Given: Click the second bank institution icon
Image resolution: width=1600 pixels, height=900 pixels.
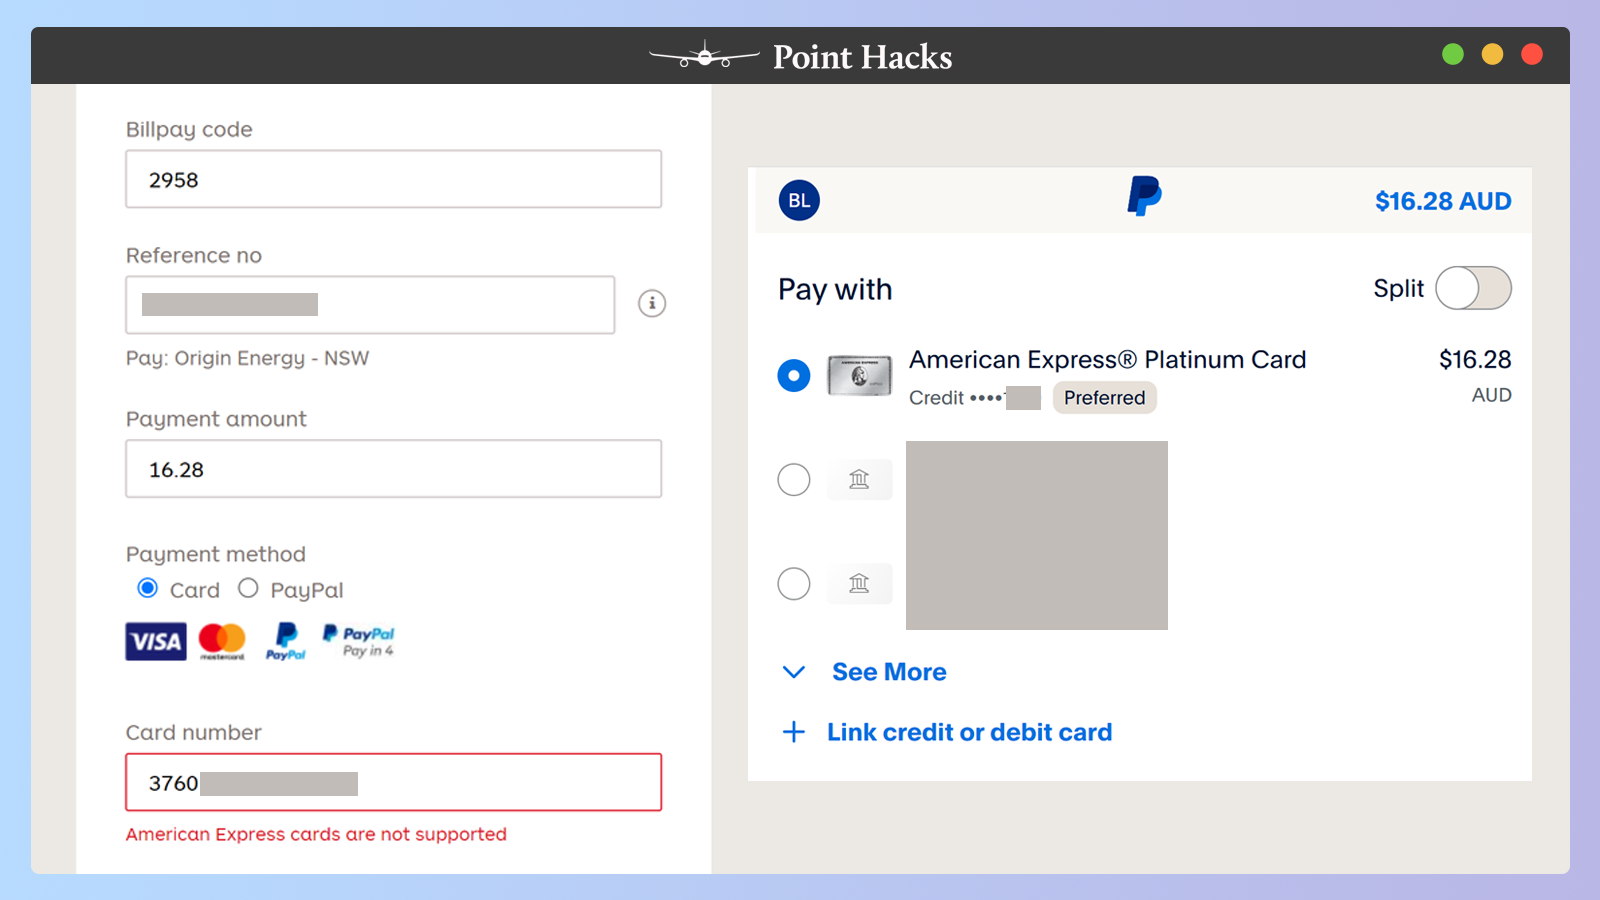Looking at the screenshot, I should [x=860, y=583].
